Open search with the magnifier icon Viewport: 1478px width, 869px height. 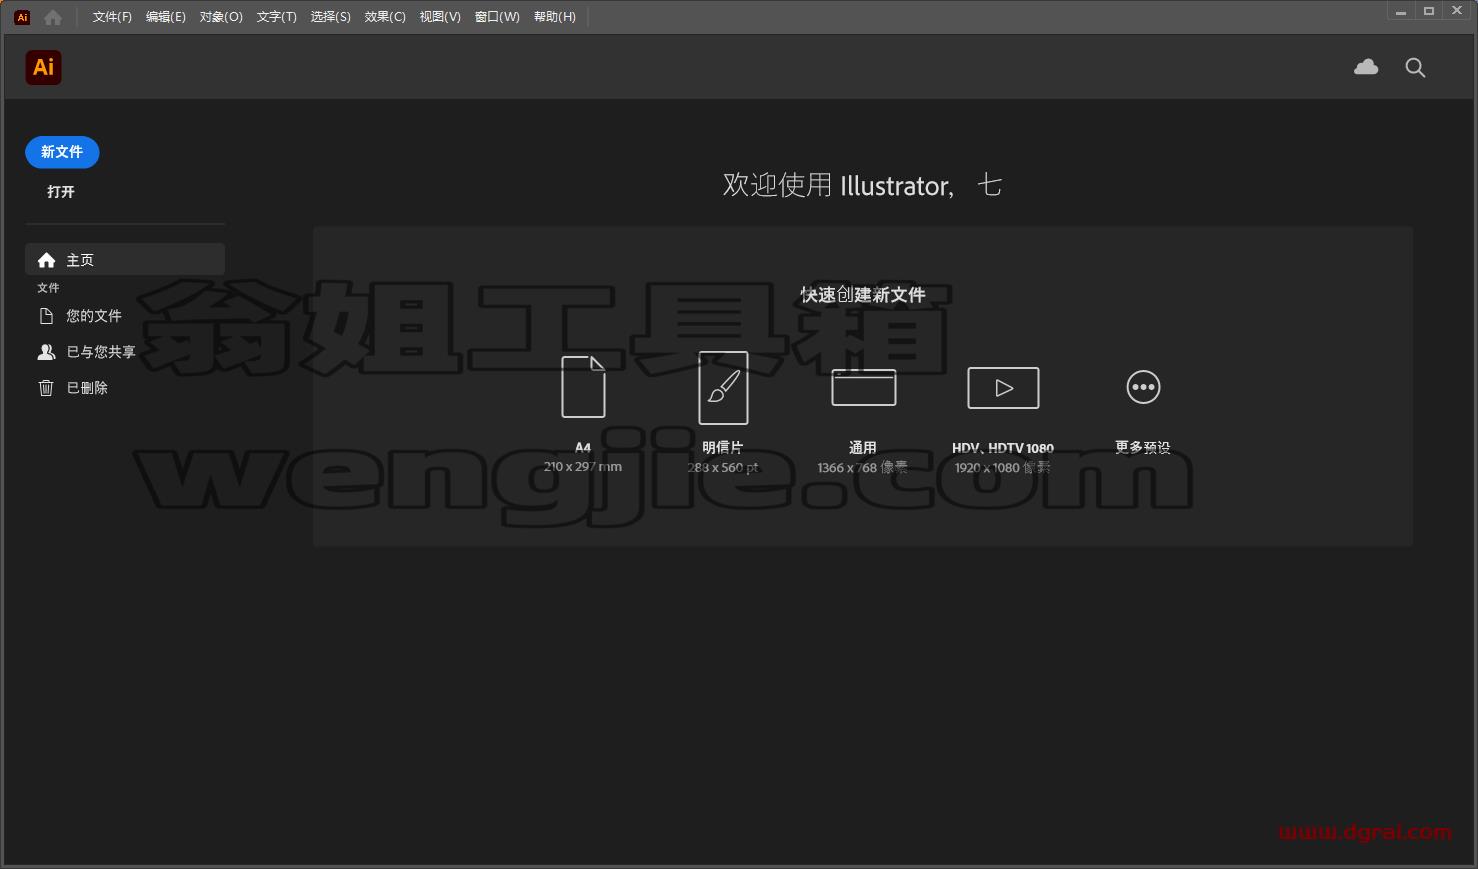coord(1415,67)
